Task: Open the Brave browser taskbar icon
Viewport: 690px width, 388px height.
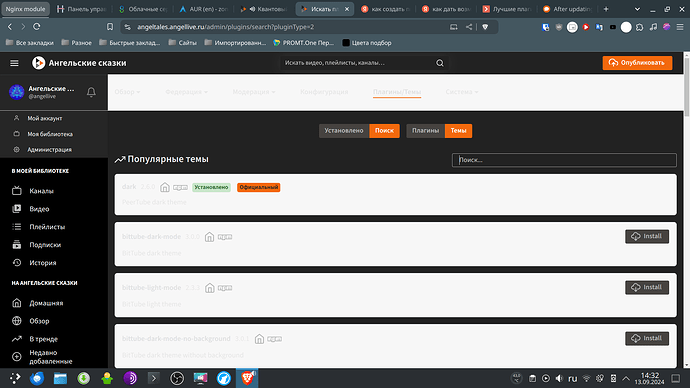Action: 247,378
